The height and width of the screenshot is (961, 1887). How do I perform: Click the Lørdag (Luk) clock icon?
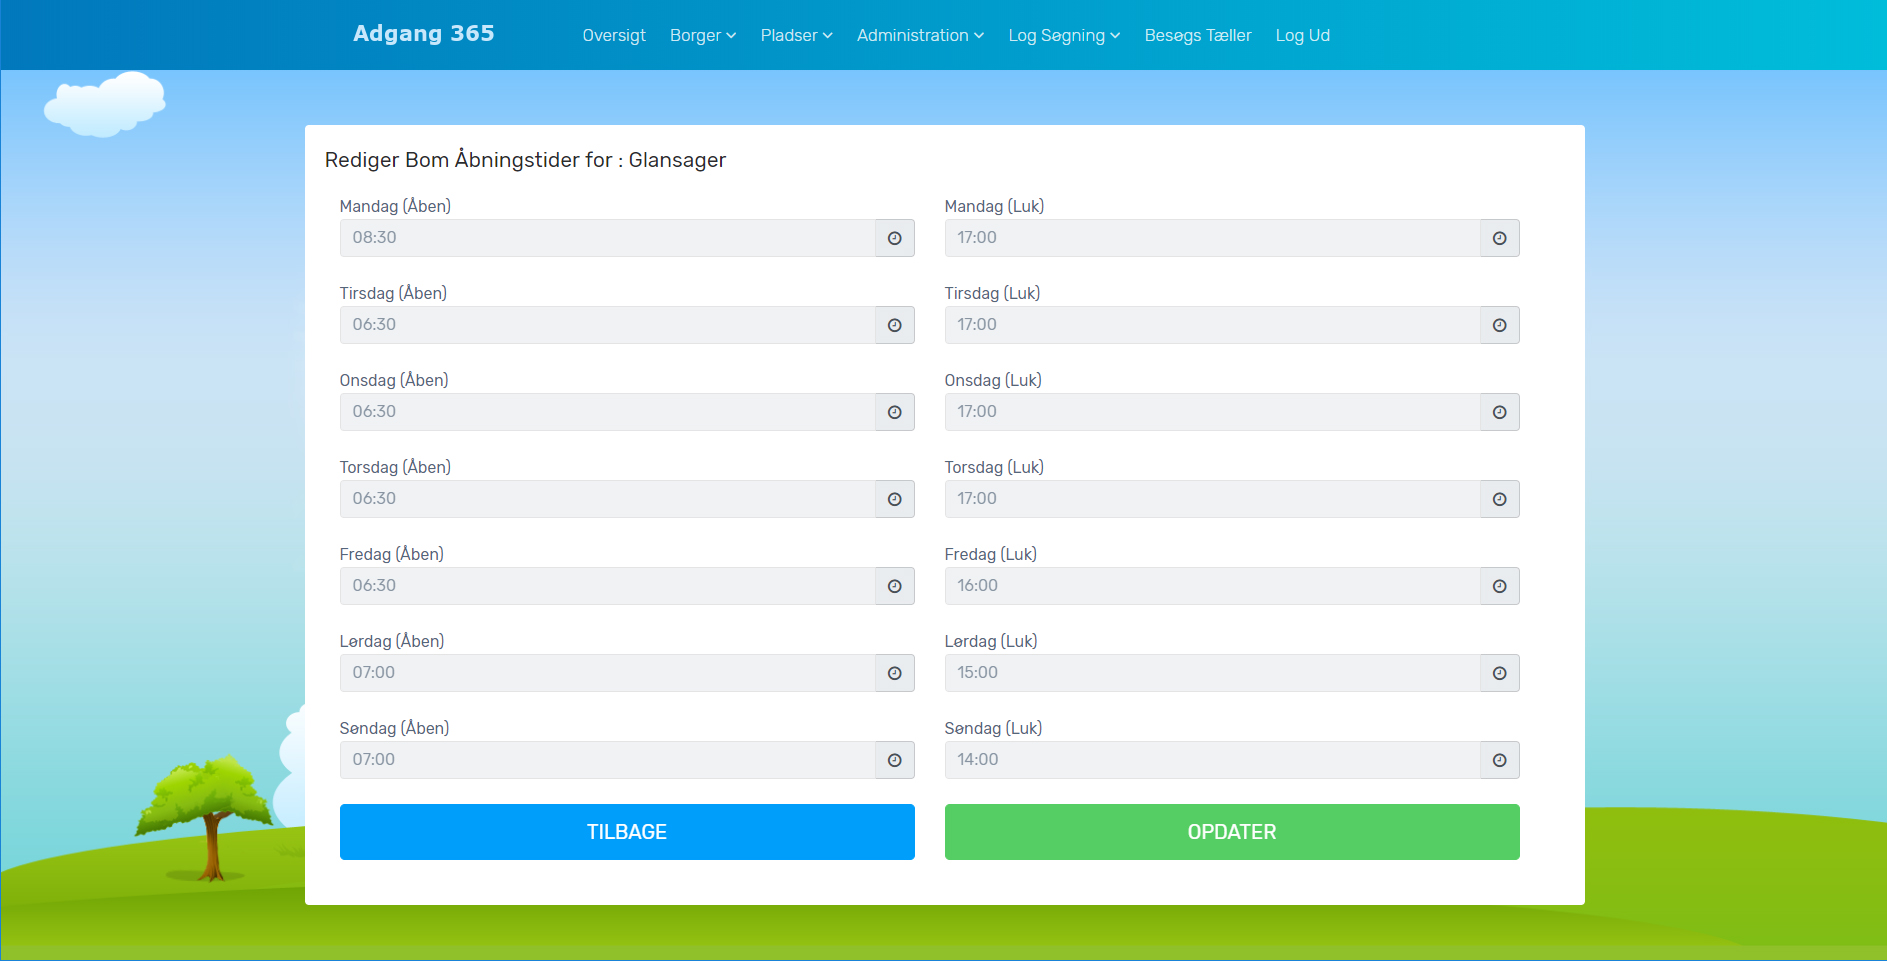pos(1499,673)
